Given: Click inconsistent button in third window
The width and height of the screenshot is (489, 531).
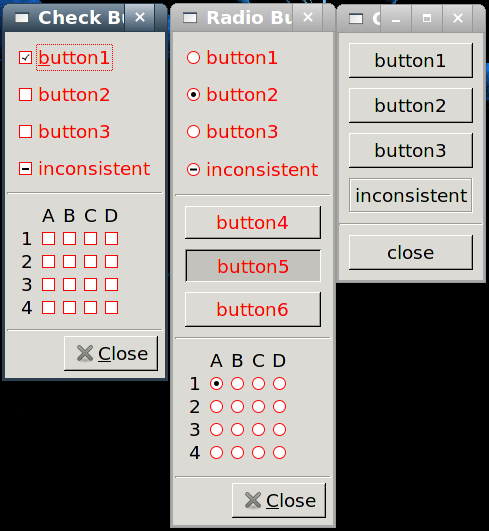Looking at the screenshot, I should (411, 195).
